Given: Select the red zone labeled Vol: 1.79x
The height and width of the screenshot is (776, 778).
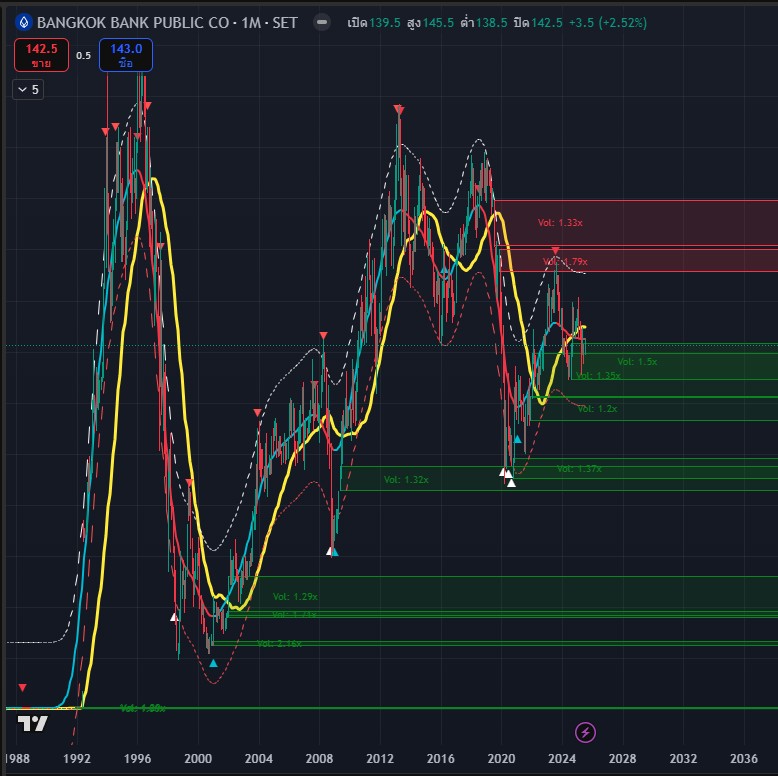Looking at the screenshot, I should pyautogui.click(x=639, y=260).
